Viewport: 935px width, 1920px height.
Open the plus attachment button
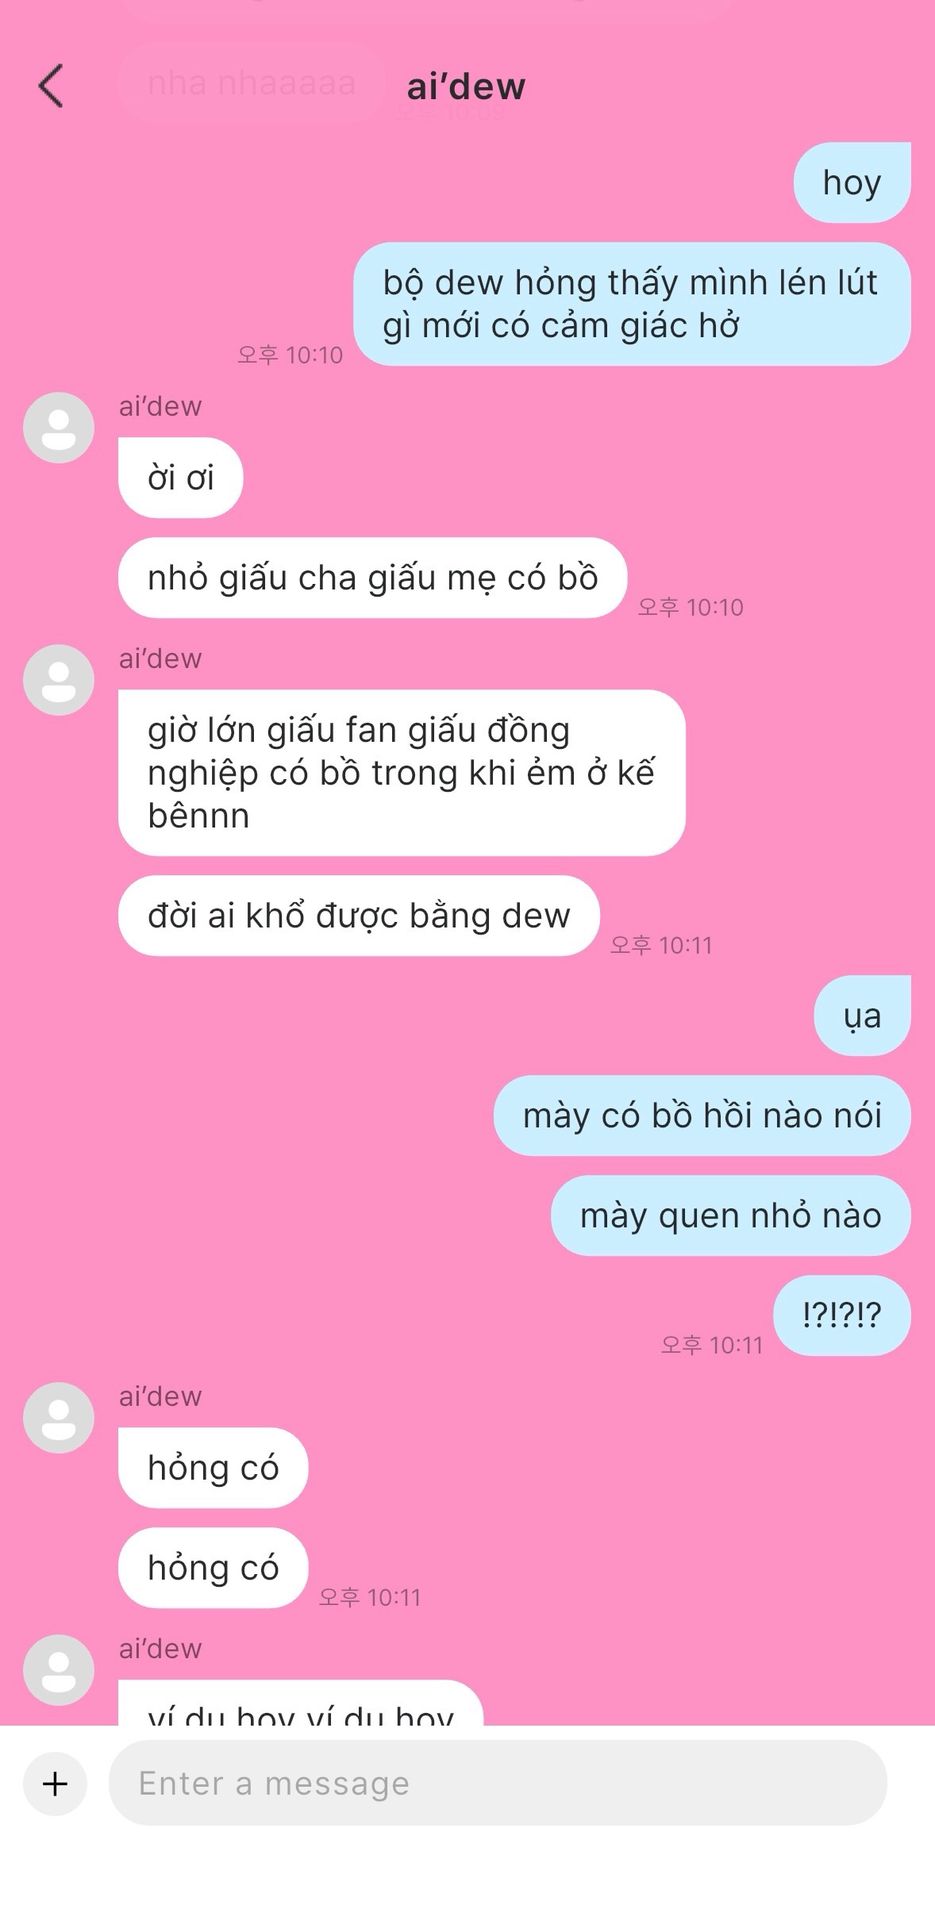[55, 1783]
